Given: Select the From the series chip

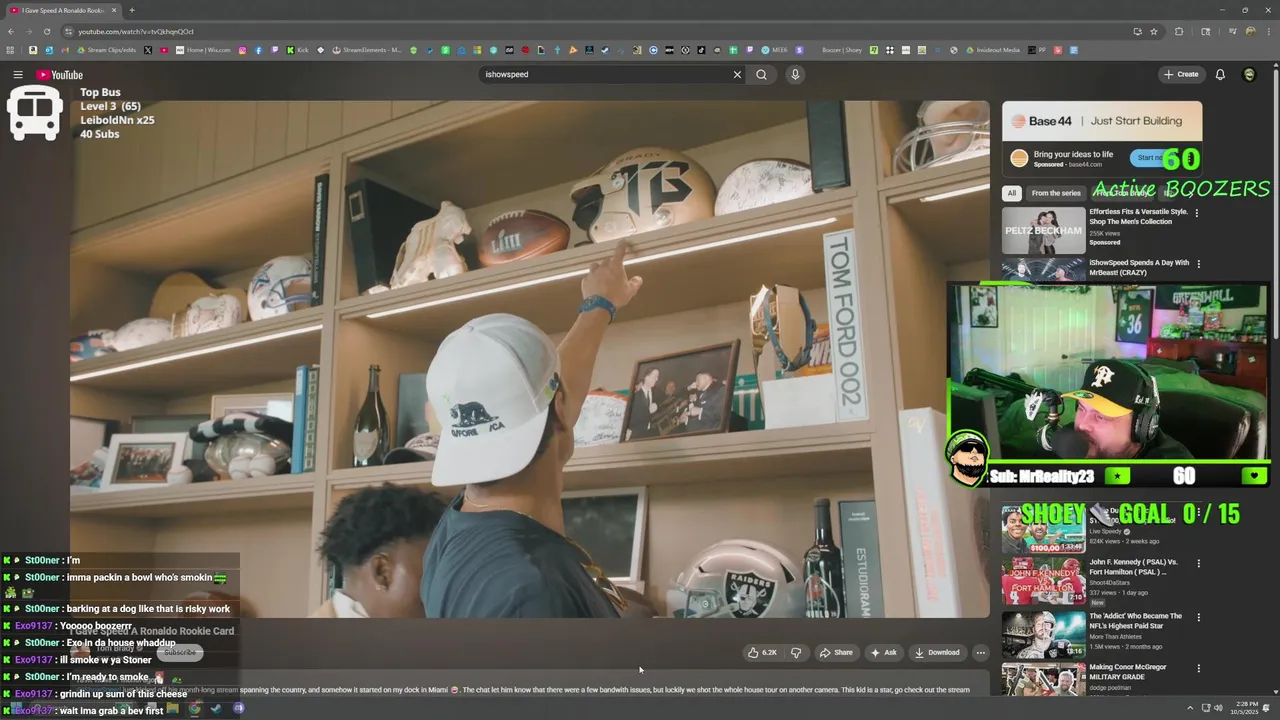Looking at the screenshot, I should click(1056, 193).
